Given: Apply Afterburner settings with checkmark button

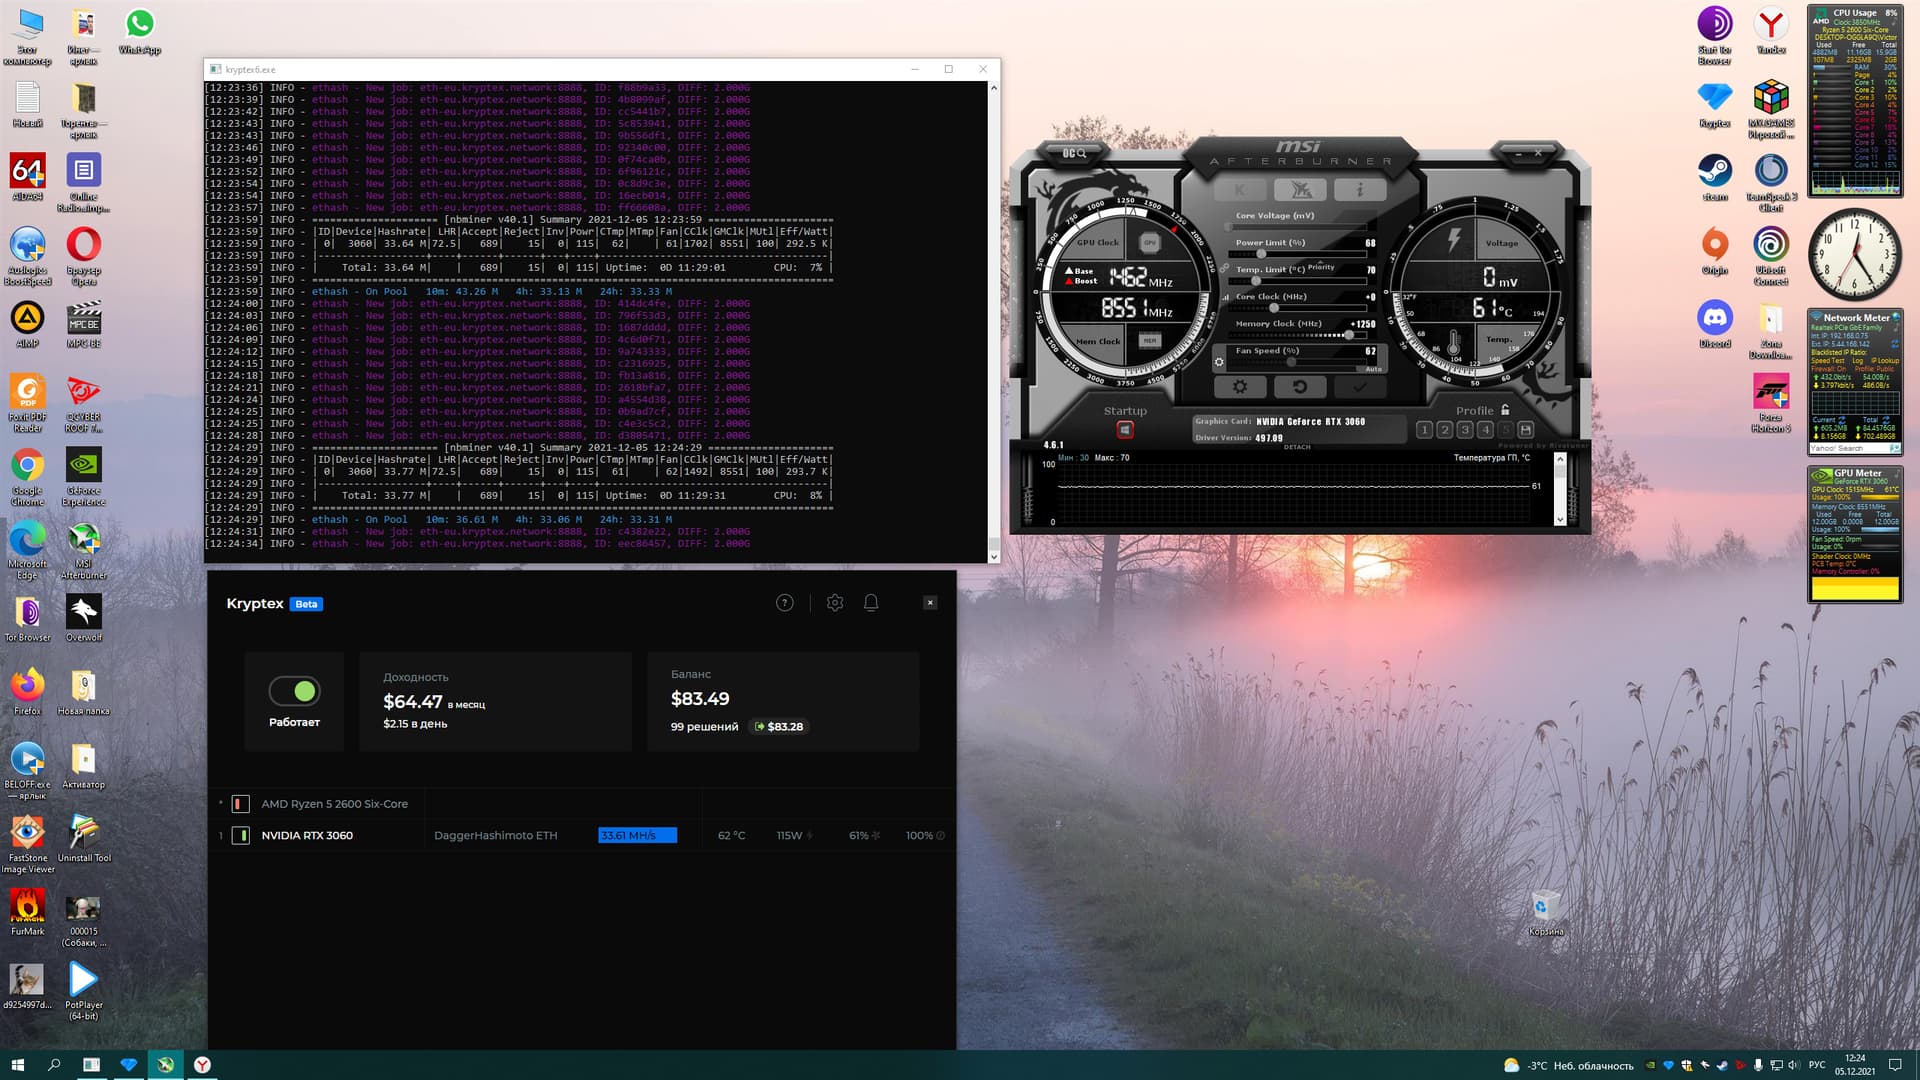Looking at the screenshot, I should tap(1360, 387).
